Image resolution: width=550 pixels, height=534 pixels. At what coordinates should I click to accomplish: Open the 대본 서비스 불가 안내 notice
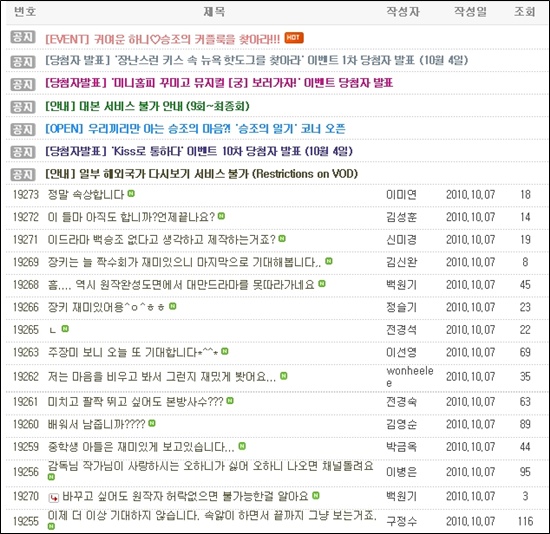[x=147, y=106]
